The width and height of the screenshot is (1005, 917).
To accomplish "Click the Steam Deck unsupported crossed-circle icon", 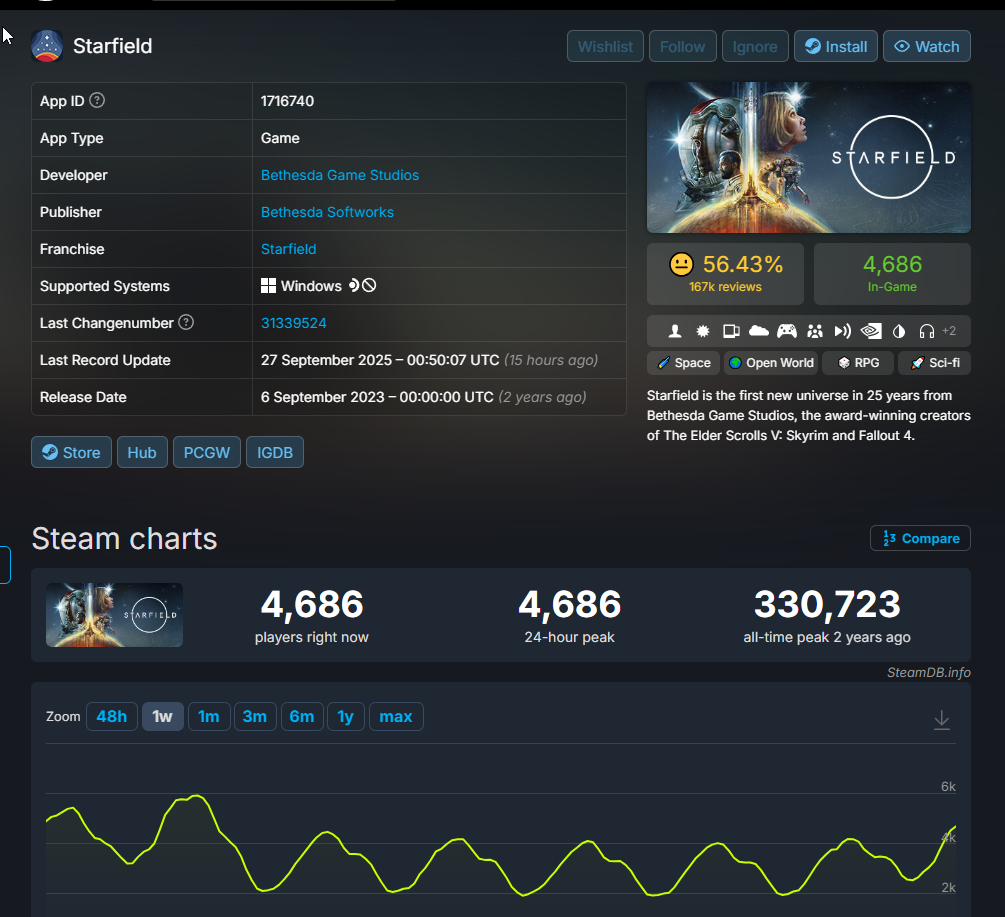I will [369, 286].
